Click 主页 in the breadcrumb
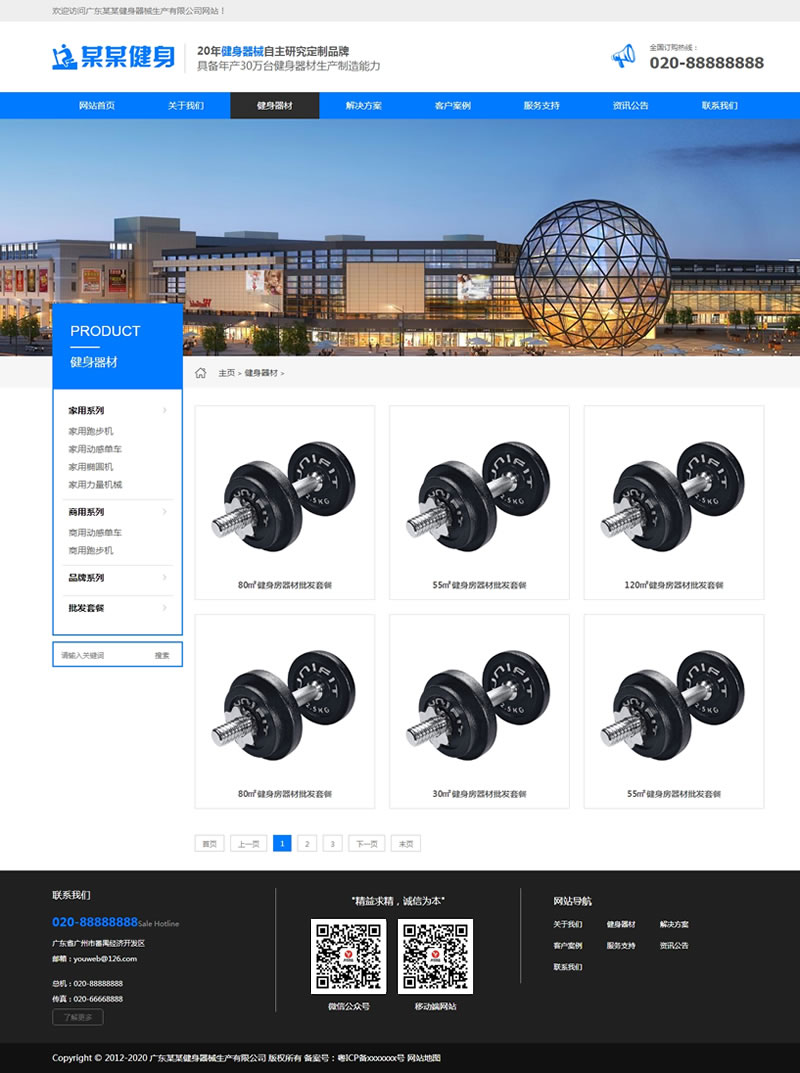Screen dimensions: 800x1073 [x=227, y=373]
